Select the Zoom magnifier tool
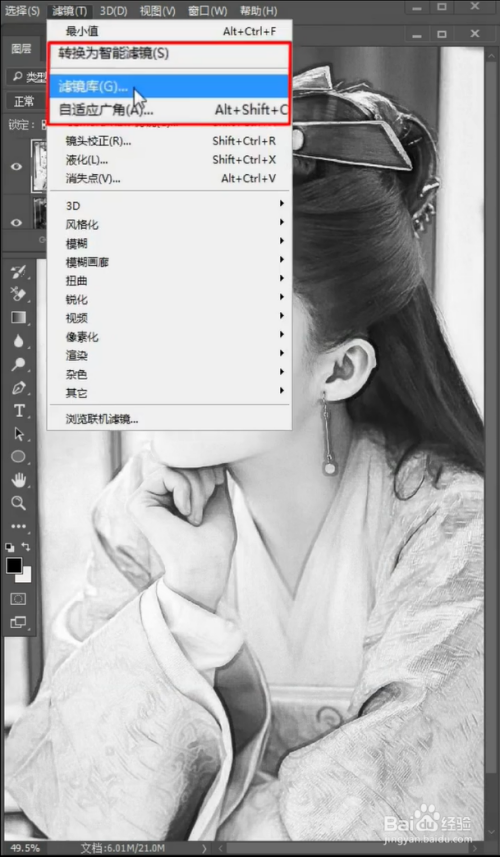500x857 pixels. click(x=19, y=503)
